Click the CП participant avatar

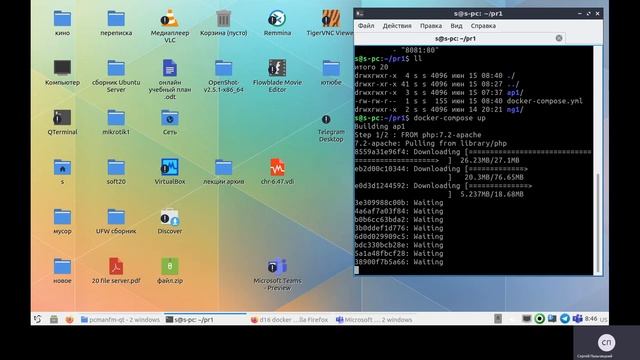(x=606, y=342)
